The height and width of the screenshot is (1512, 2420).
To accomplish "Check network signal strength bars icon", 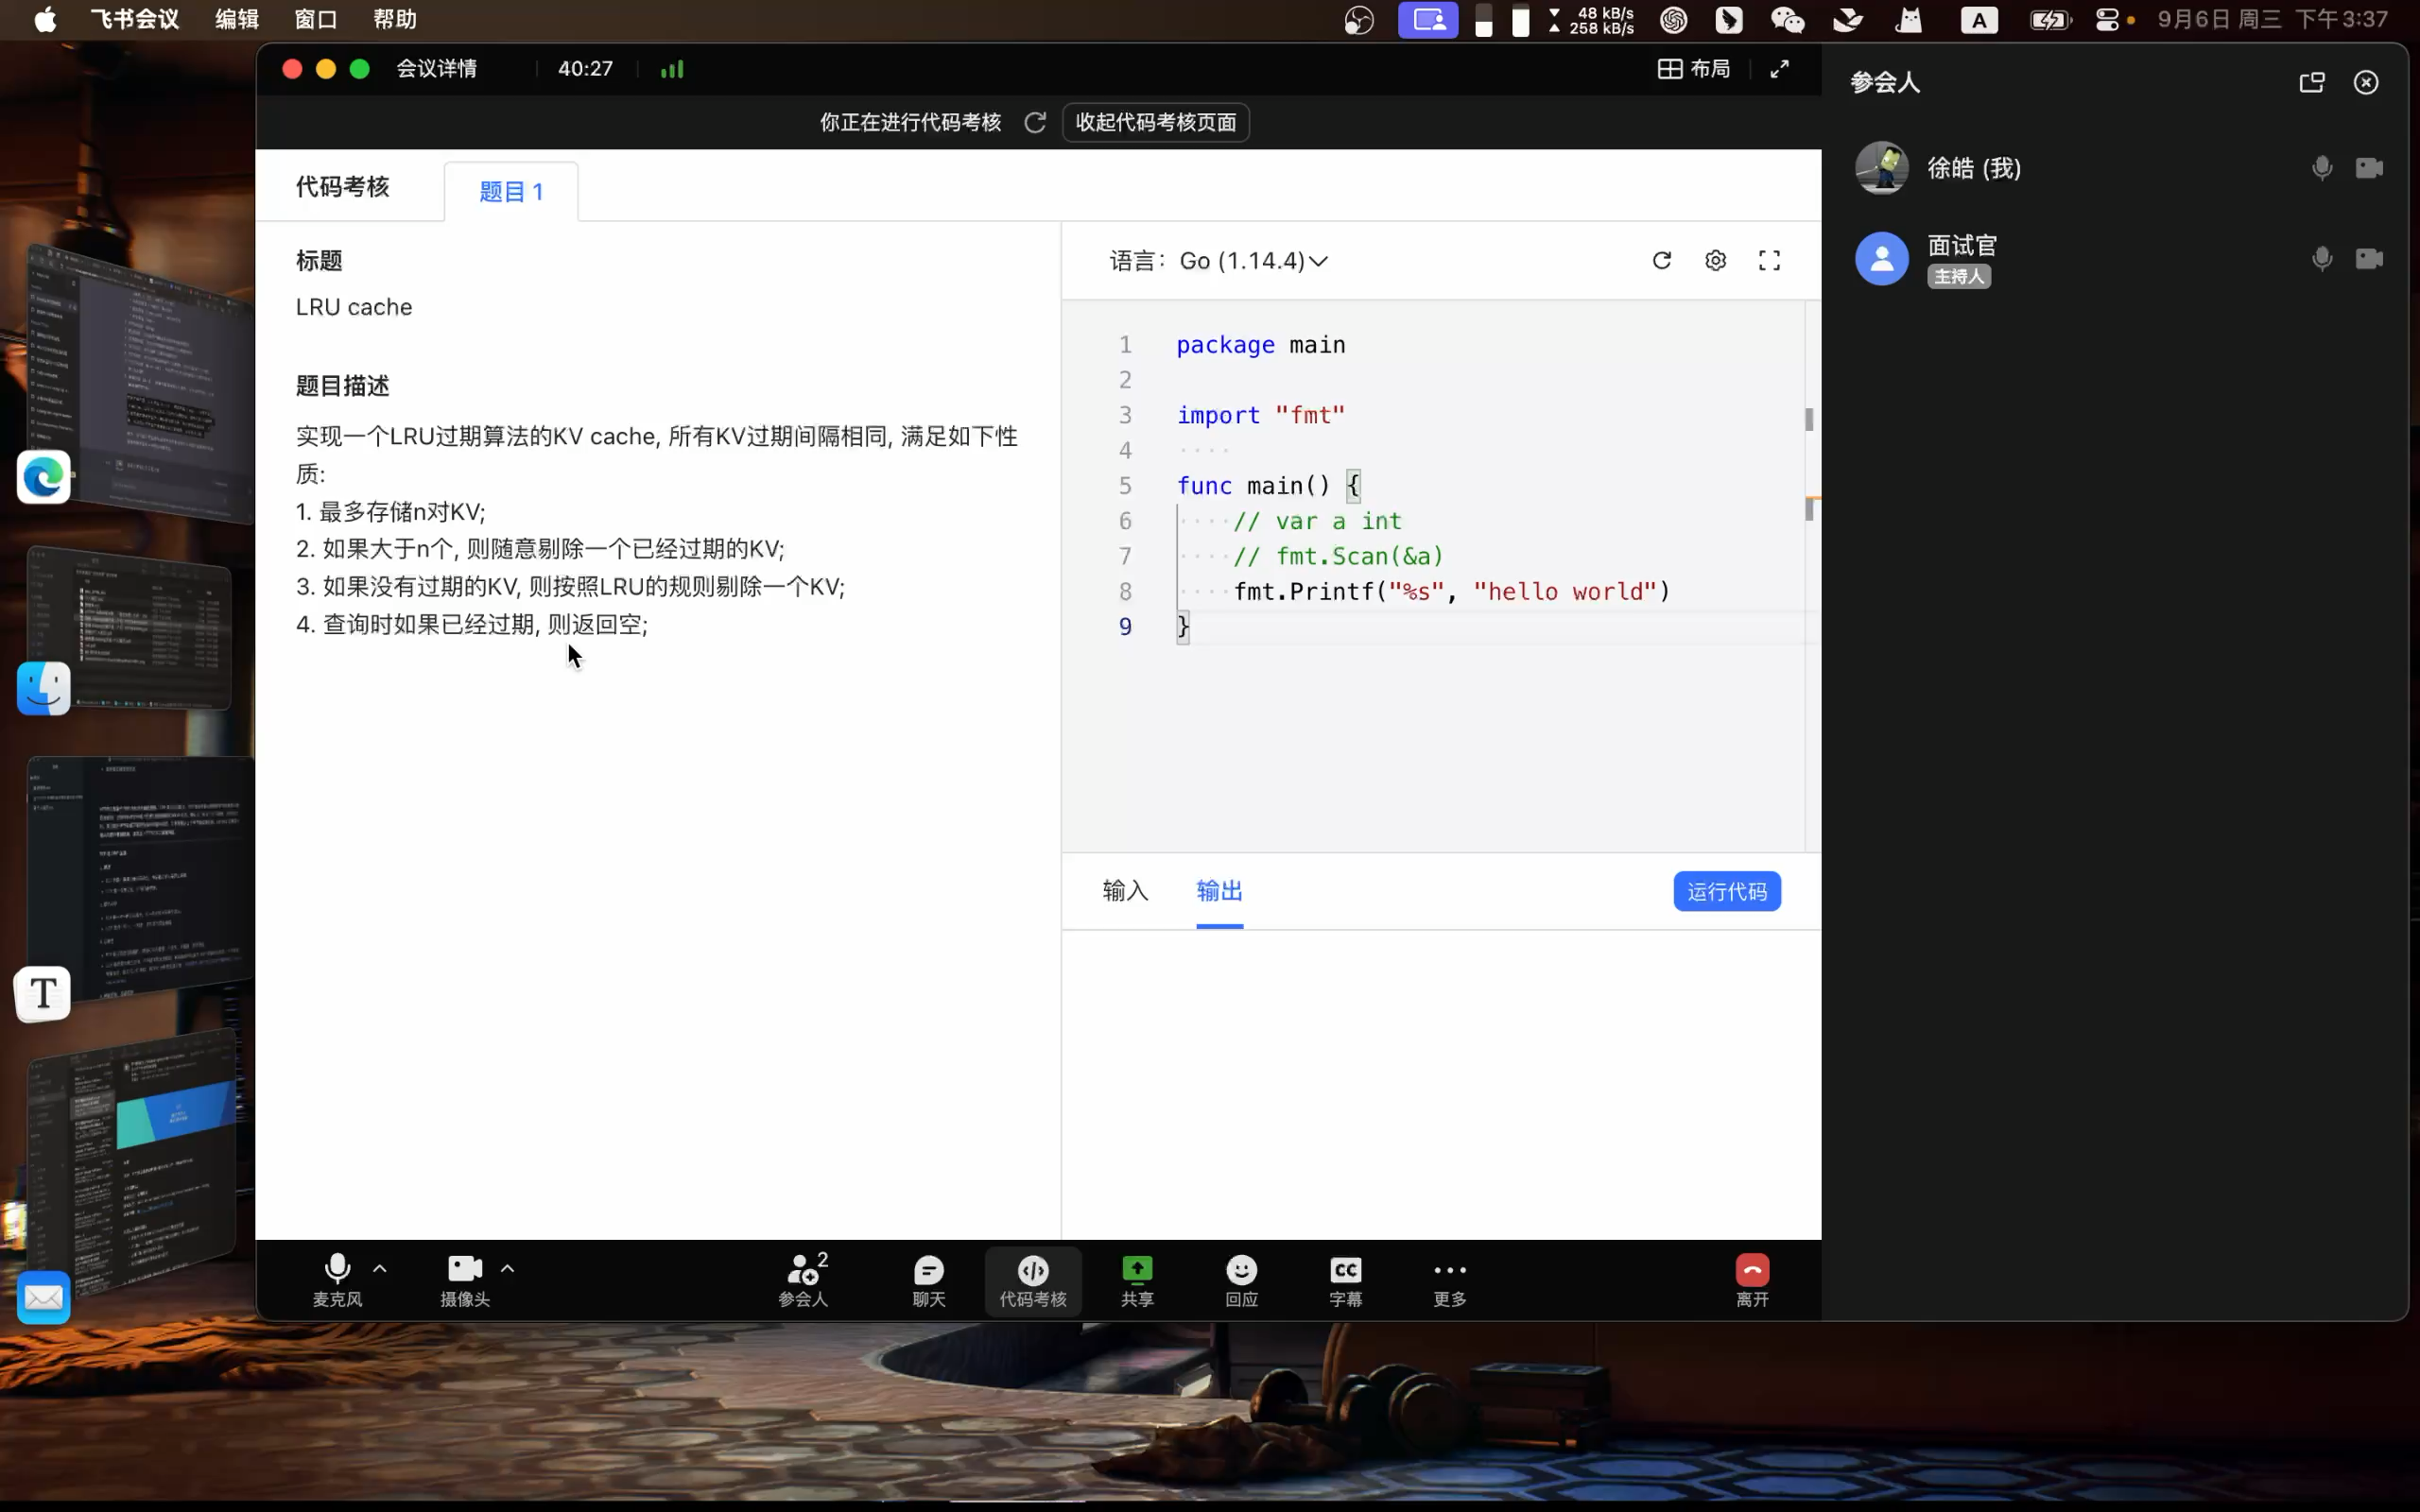I will click(672, 69).
